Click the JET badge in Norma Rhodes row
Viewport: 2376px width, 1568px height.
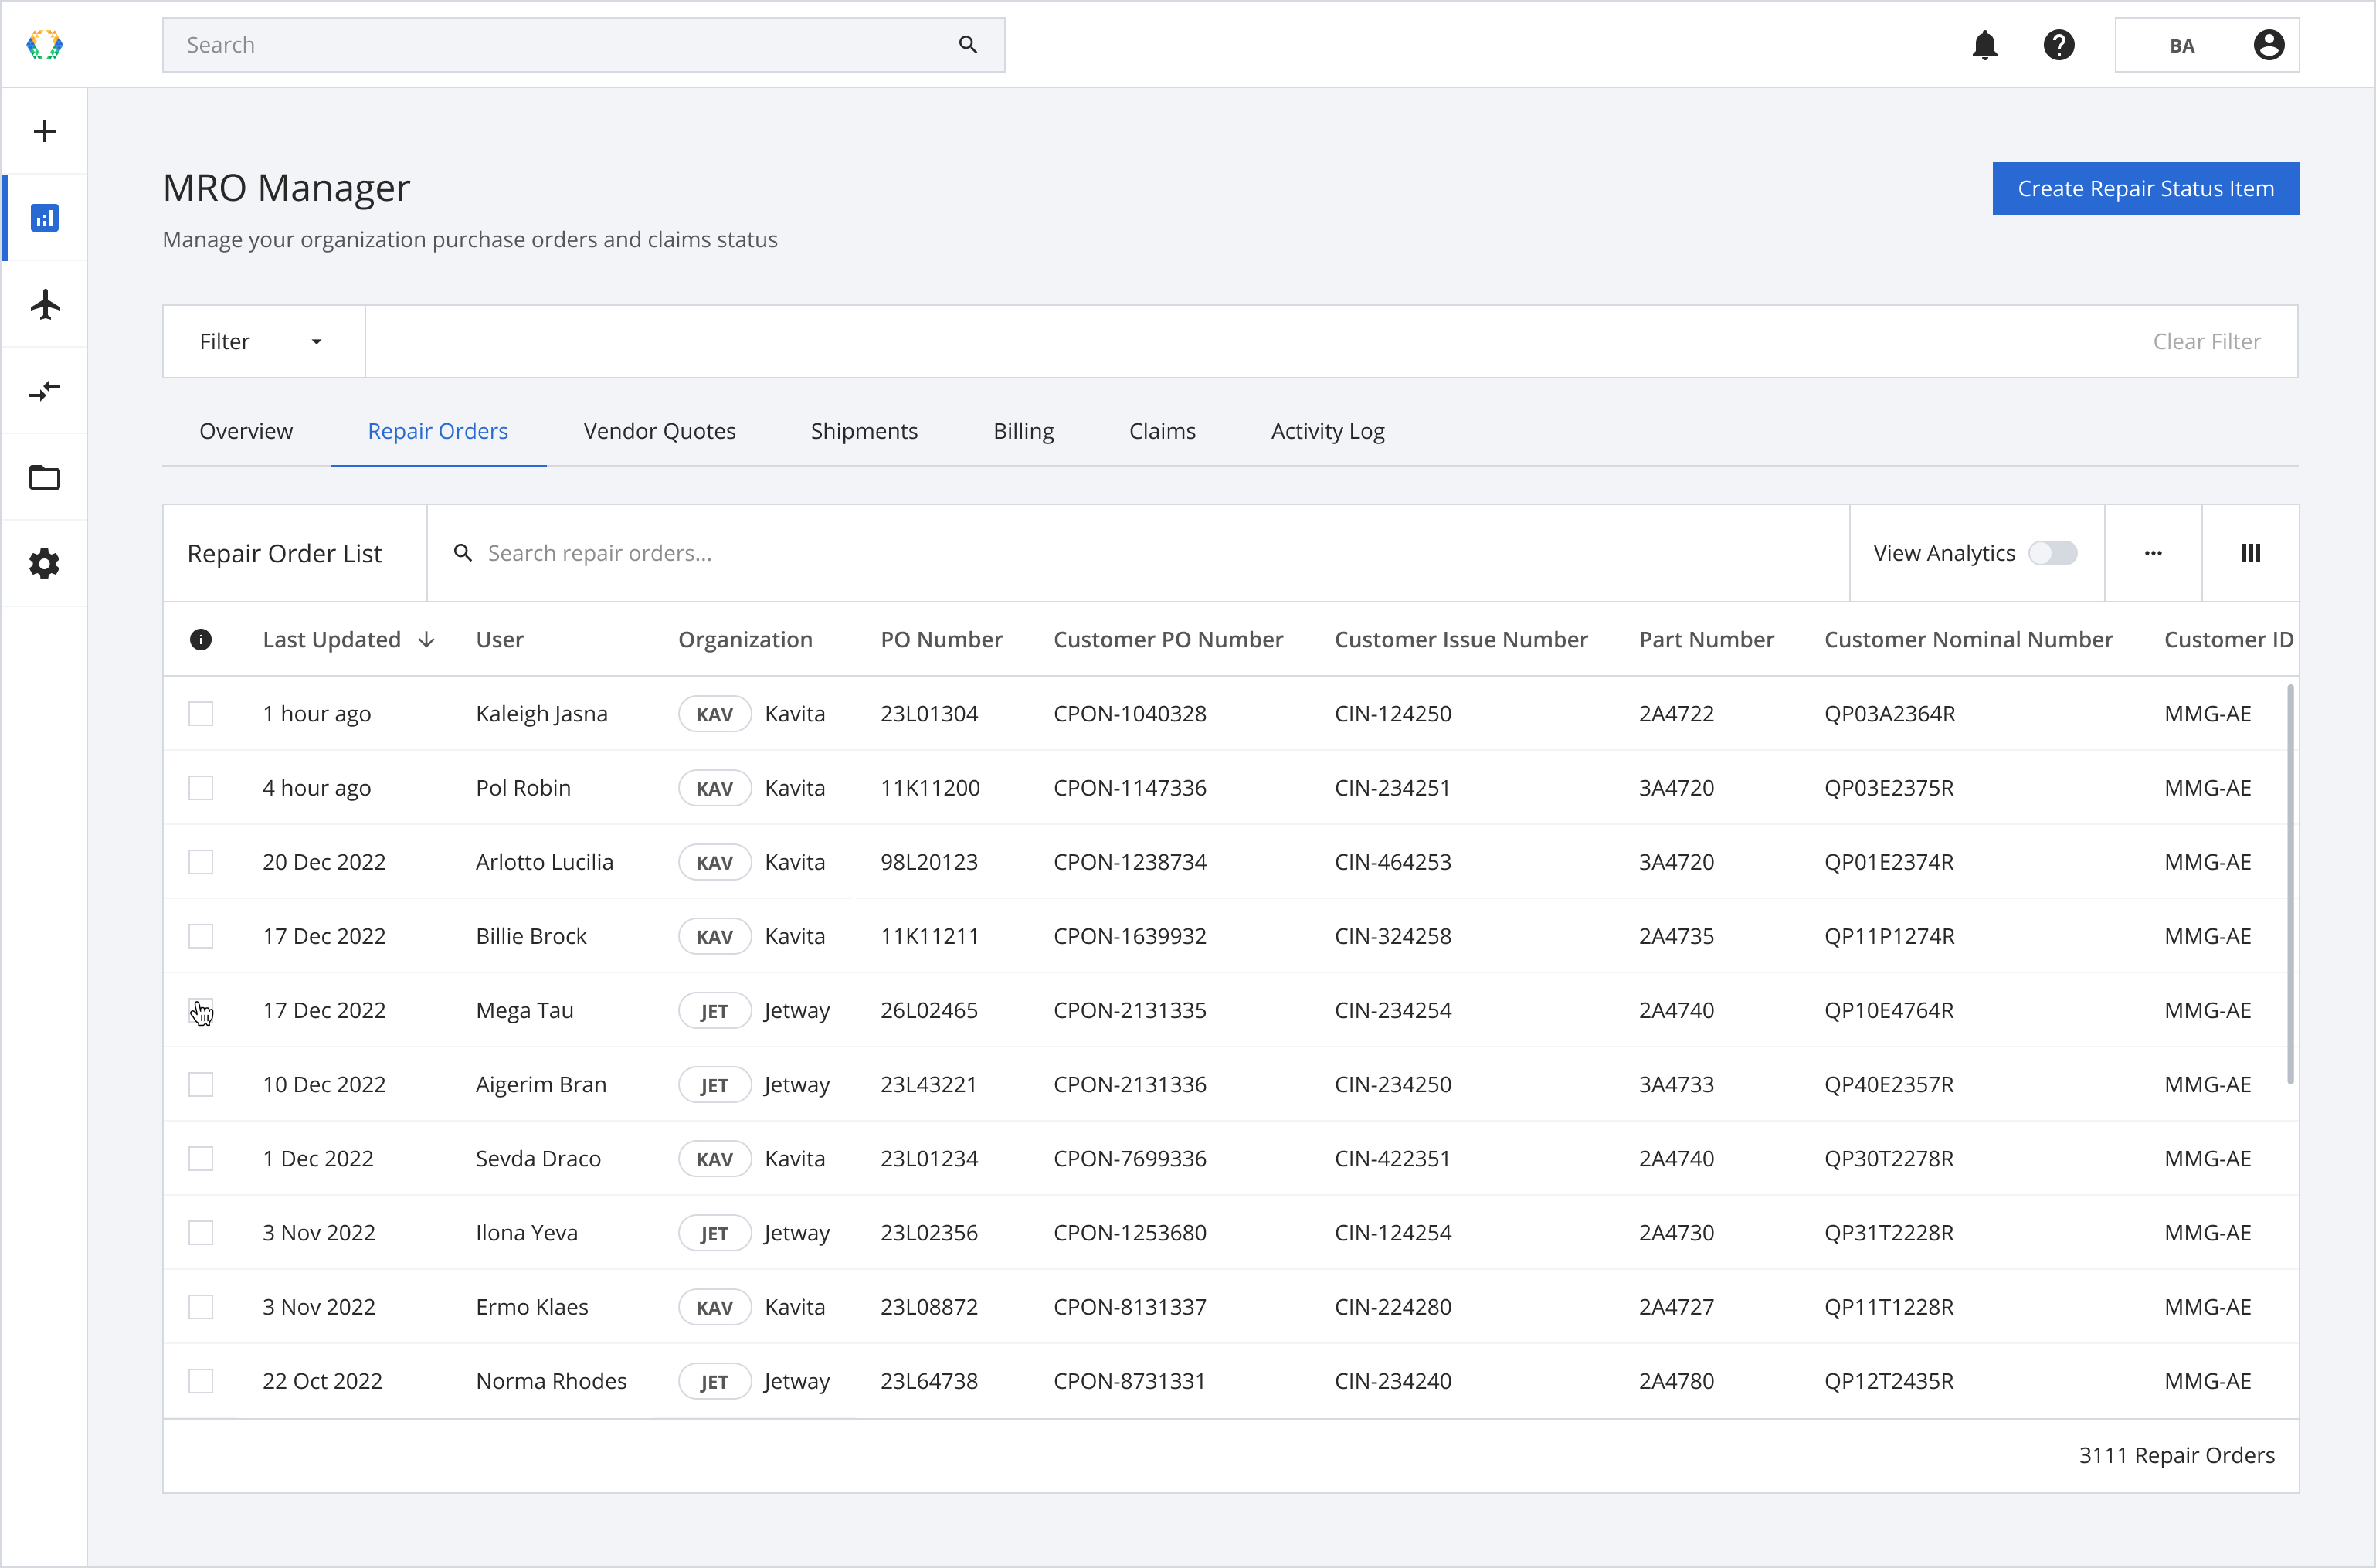(714, 1382)
